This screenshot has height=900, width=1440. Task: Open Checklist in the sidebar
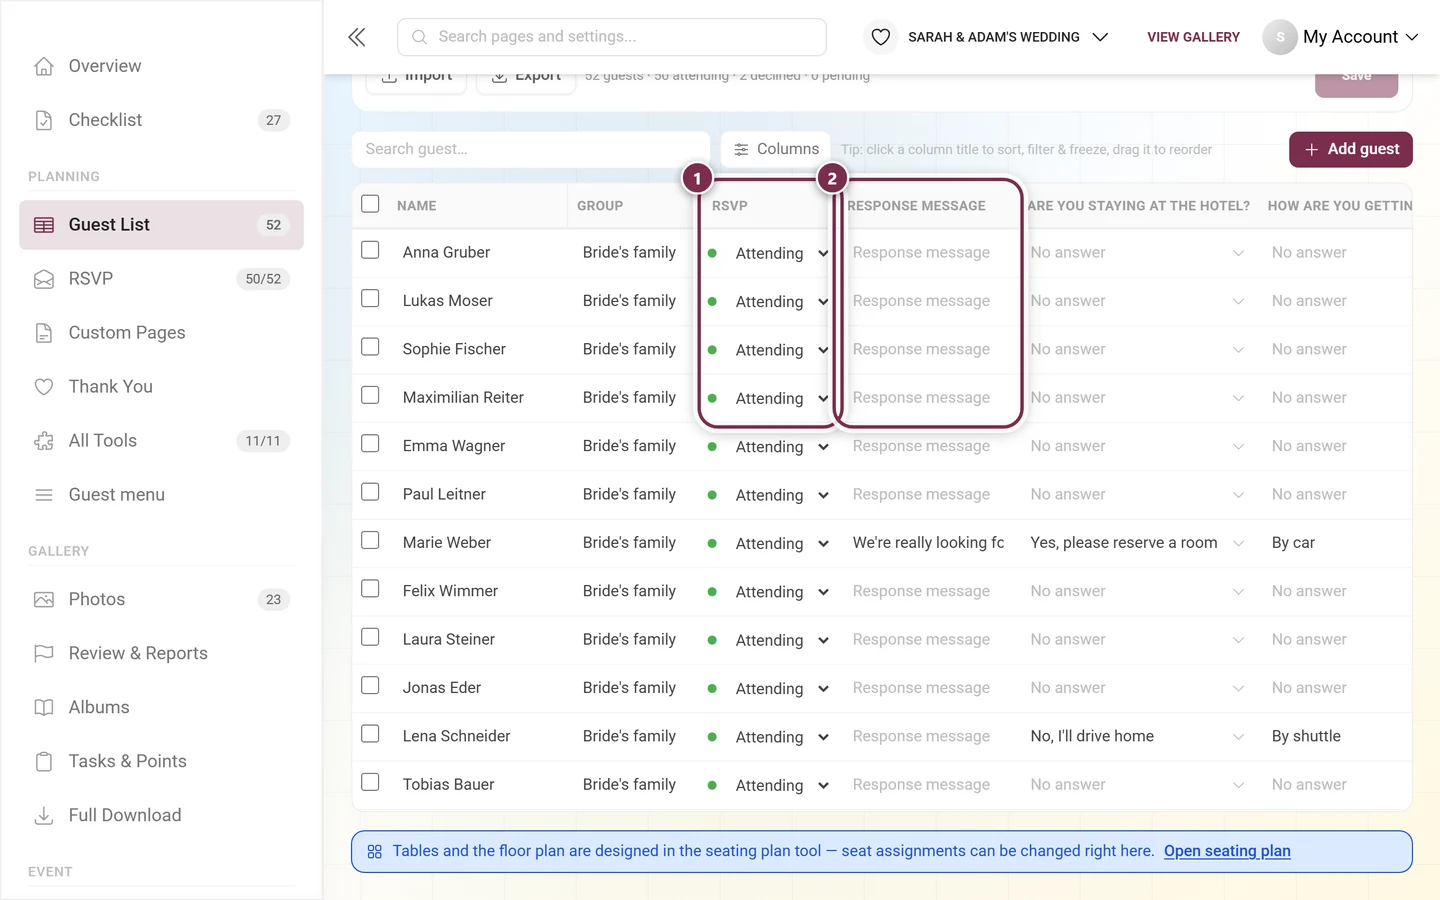(x=161, y=120)
